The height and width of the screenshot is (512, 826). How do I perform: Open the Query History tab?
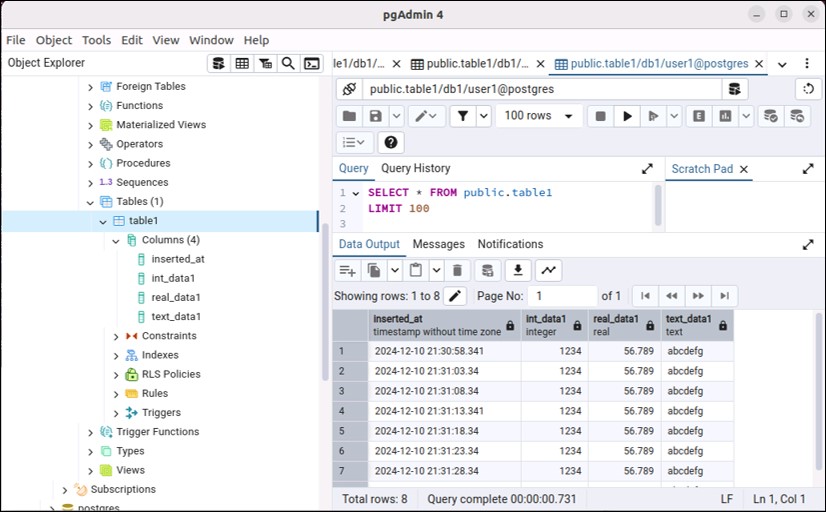[415, 169]
